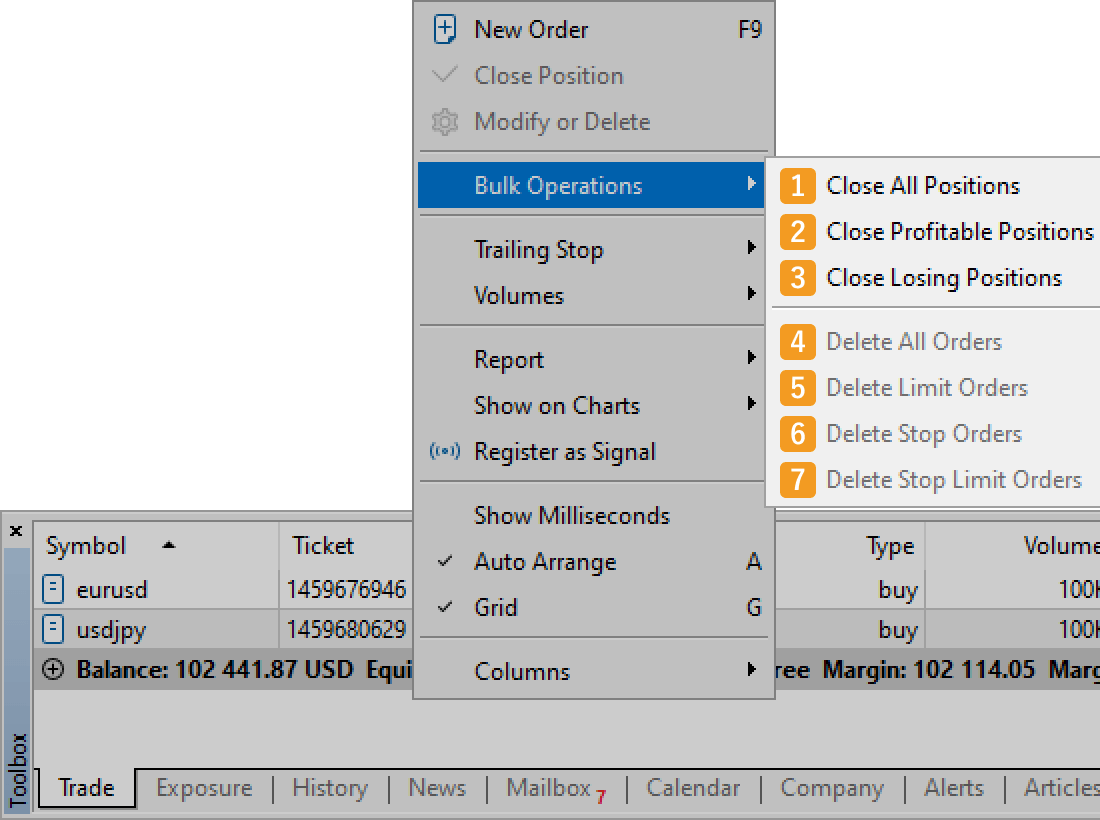Click the Register as Signal broadcast icon
The height and width of the screenshot is (820, 1100).
coord(444,452)
